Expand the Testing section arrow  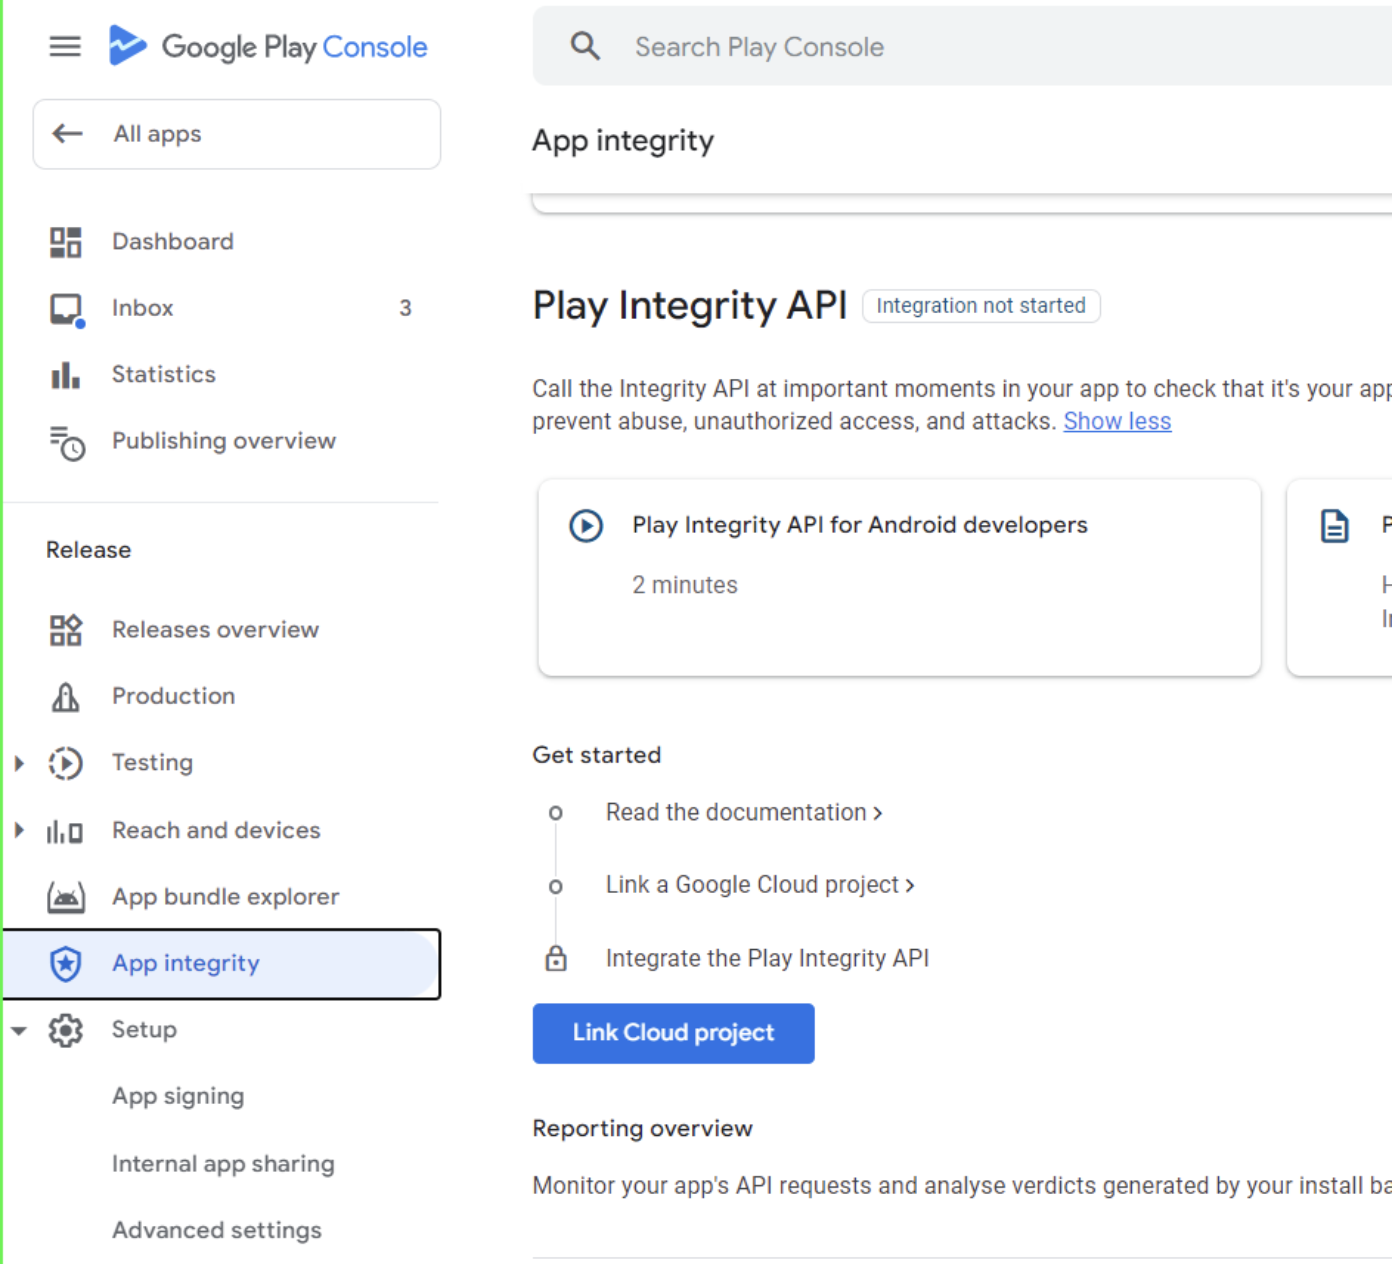(x=19, y=763)
